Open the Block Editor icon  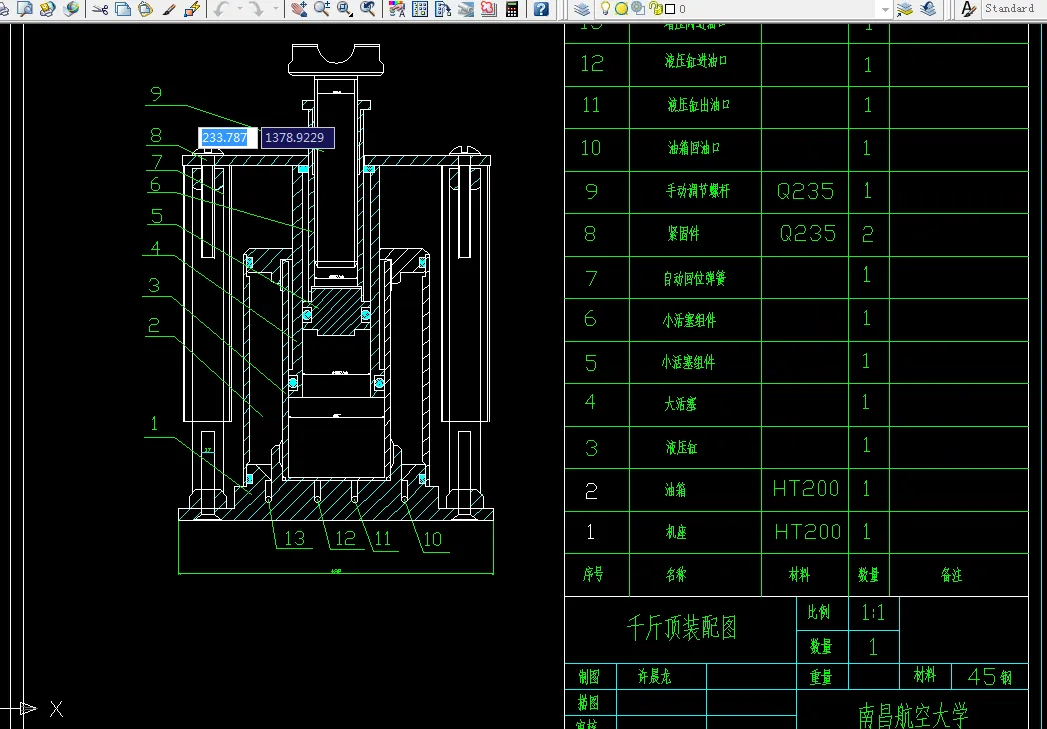192,9
